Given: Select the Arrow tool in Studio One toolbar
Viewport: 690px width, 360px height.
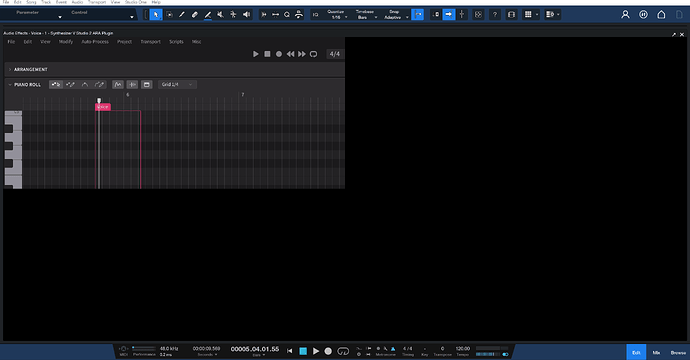Looking at the screenshot, I should (156, 15).
